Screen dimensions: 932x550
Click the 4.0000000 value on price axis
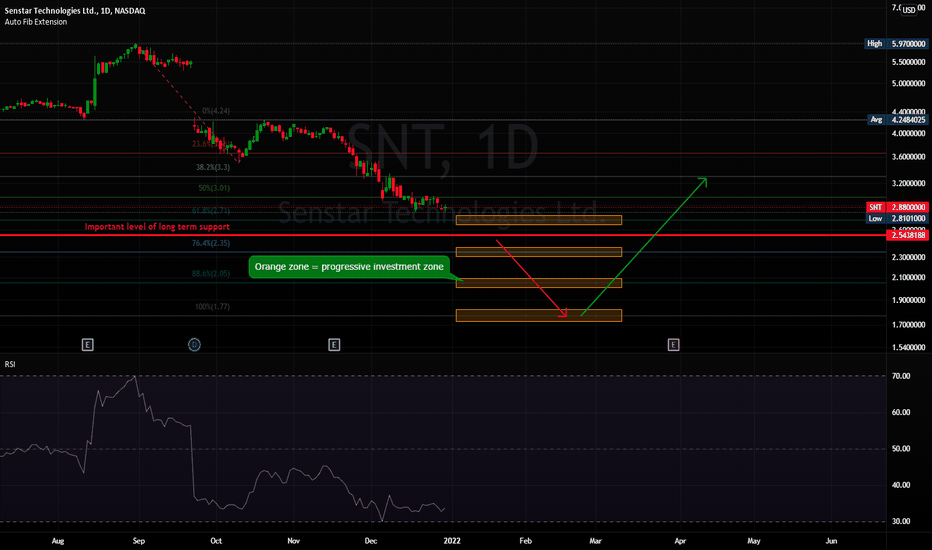908,133
